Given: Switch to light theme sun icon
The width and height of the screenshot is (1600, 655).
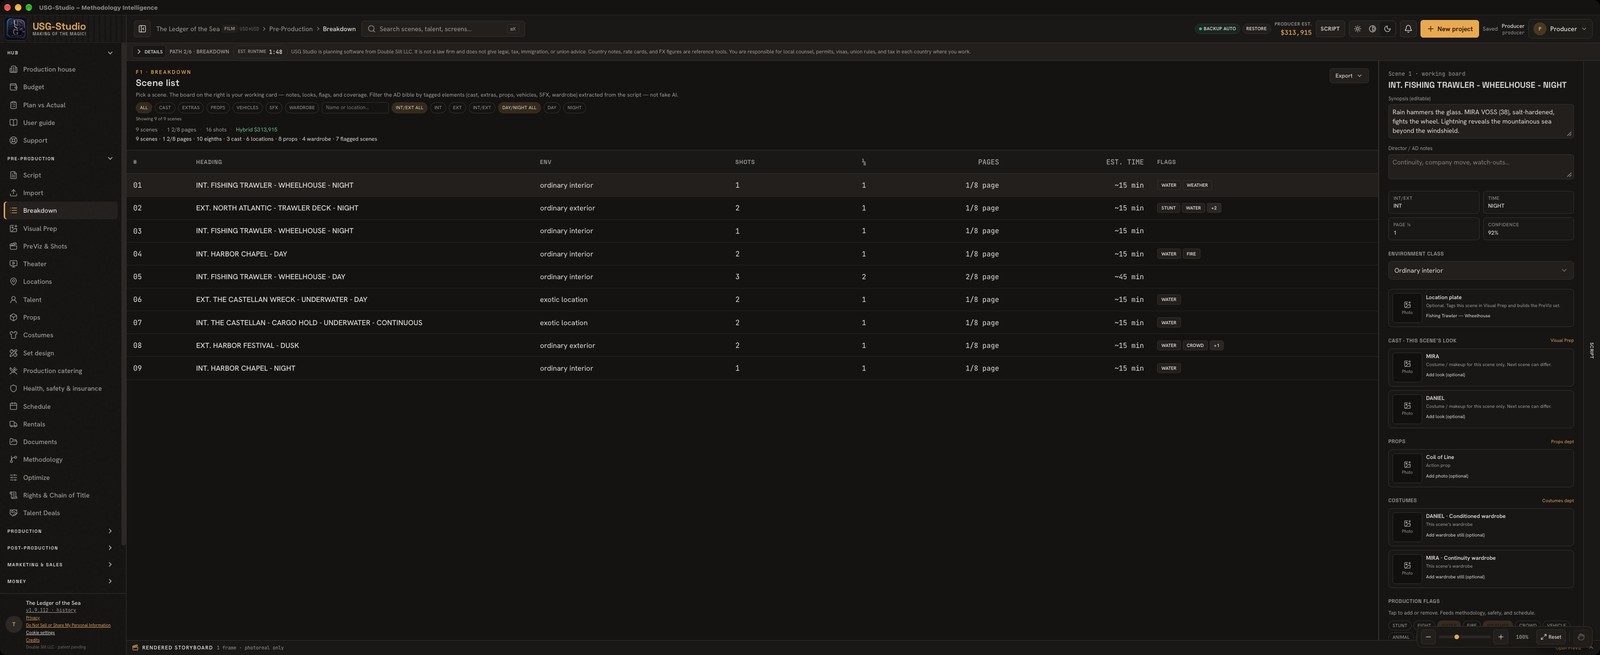Looking at the screenshot, I should tap(1357, 29).
